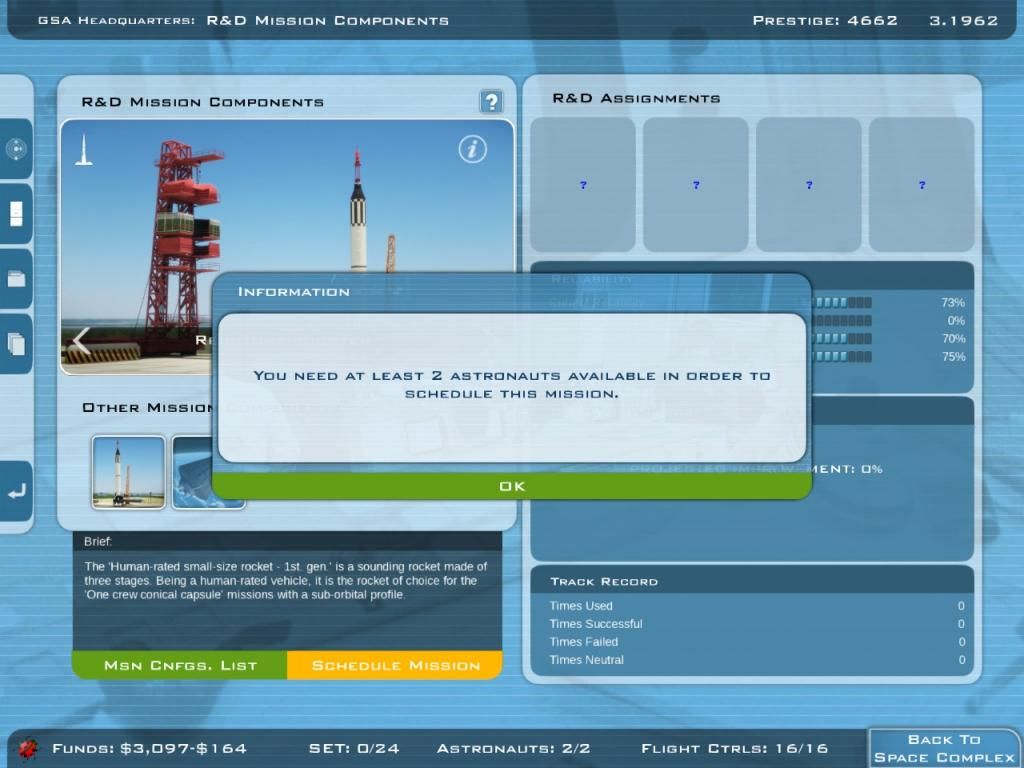Click the dialog message about 2 astronauts

point(512,385)
